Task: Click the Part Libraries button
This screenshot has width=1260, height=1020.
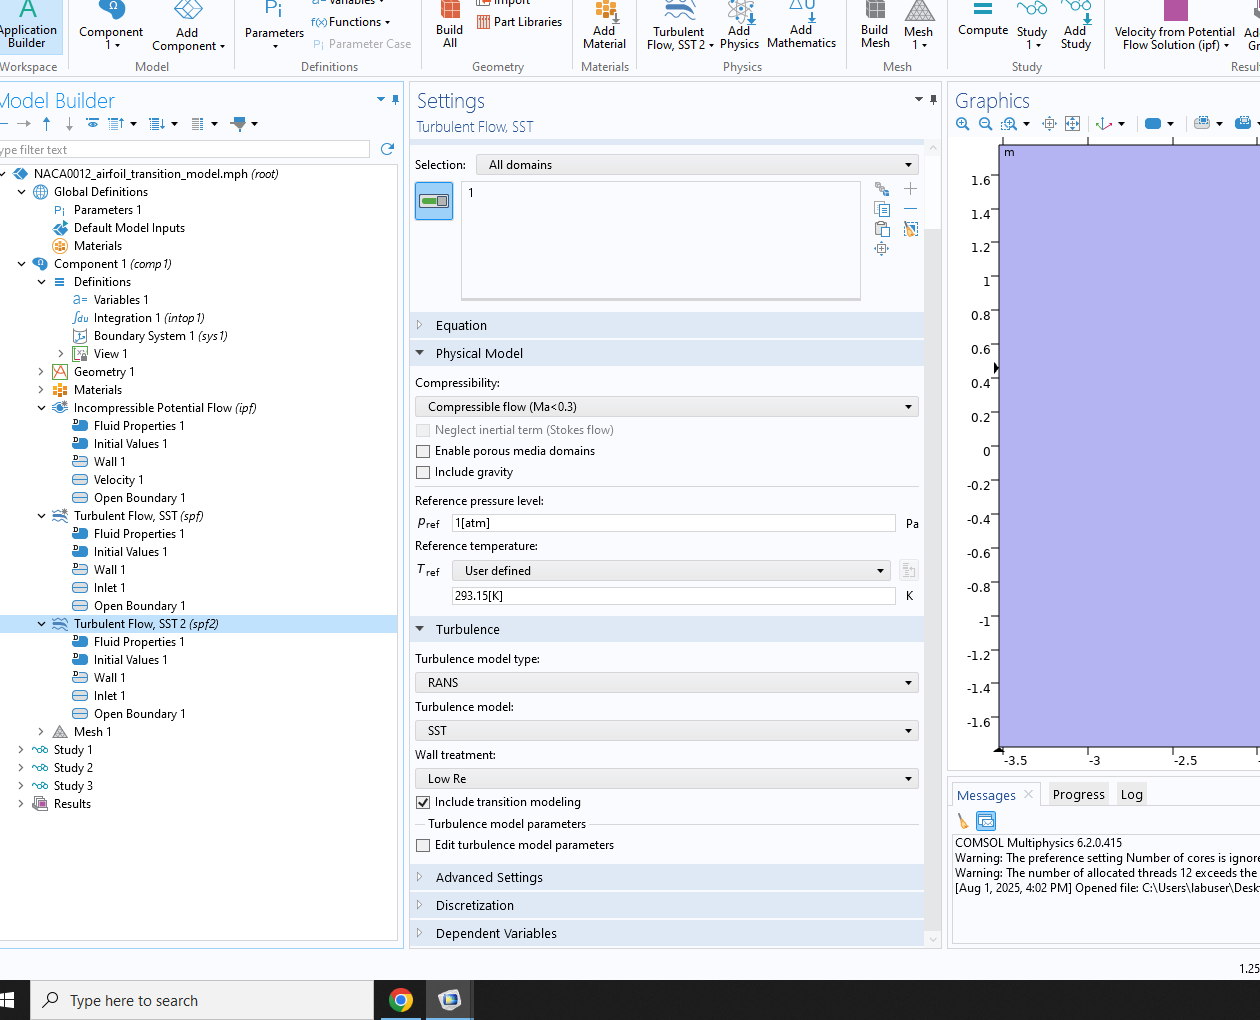Action: pos(520,22)
